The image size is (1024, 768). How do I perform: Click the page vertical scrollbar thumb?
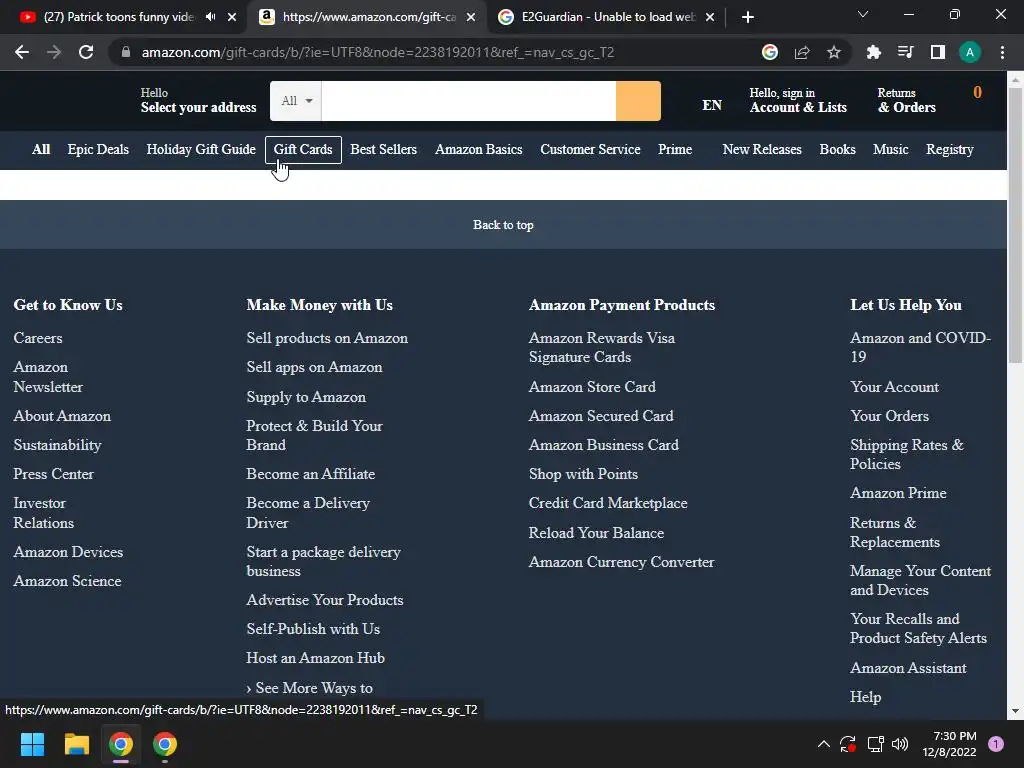coord(1015,225)
